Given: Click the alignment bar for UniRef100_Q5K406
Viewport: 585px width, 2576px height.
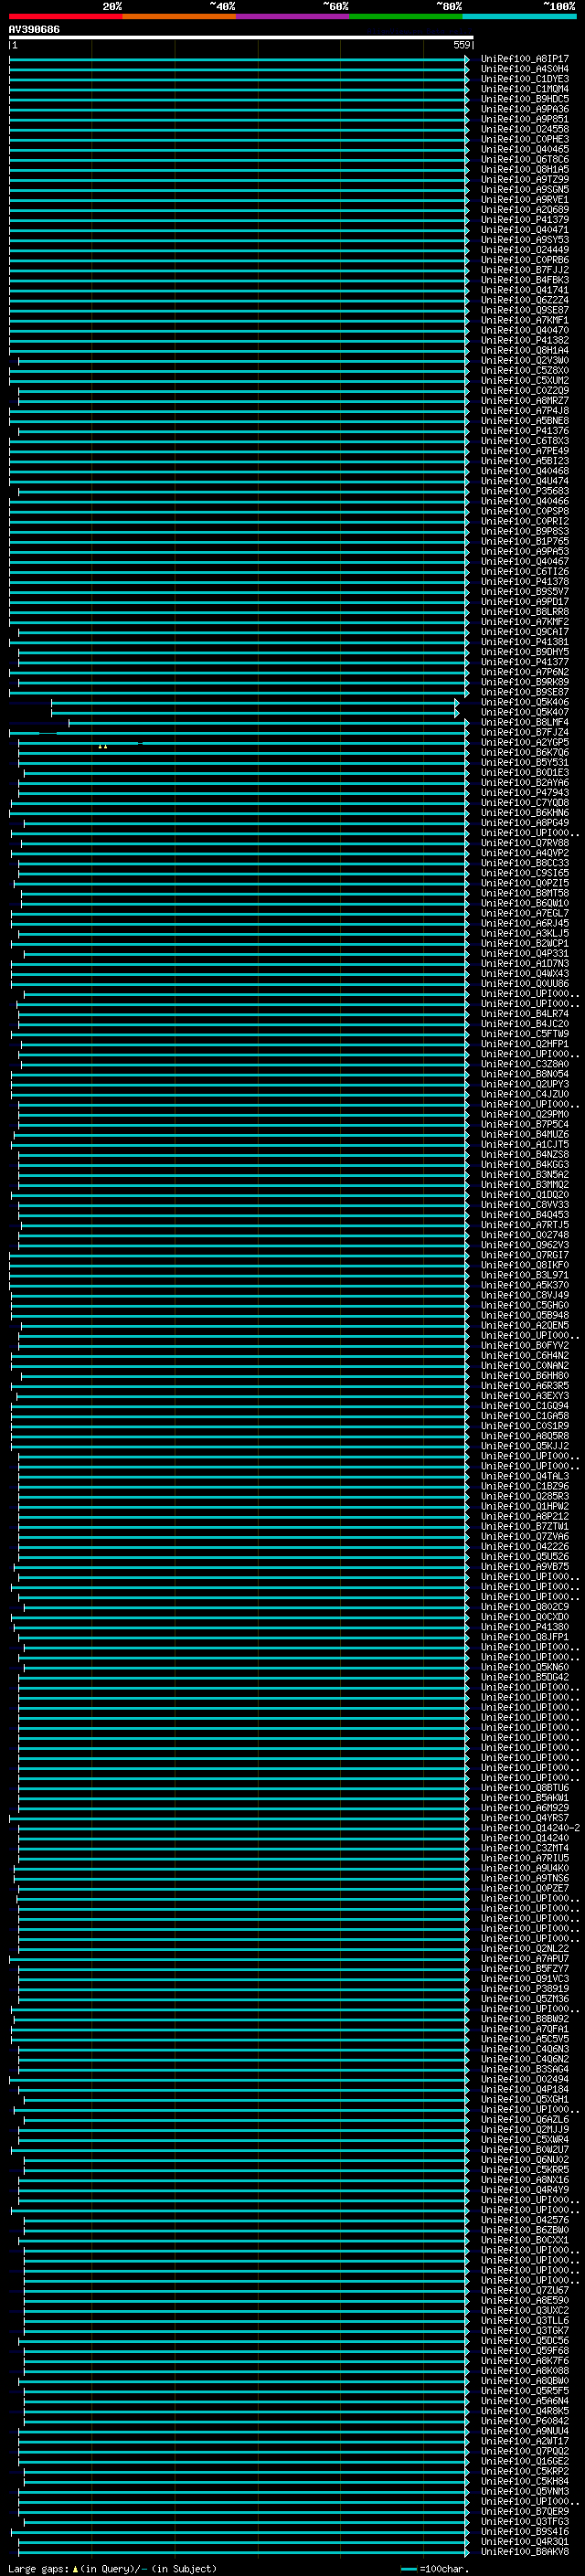Looking at the screenshot, I should [256, 702].
